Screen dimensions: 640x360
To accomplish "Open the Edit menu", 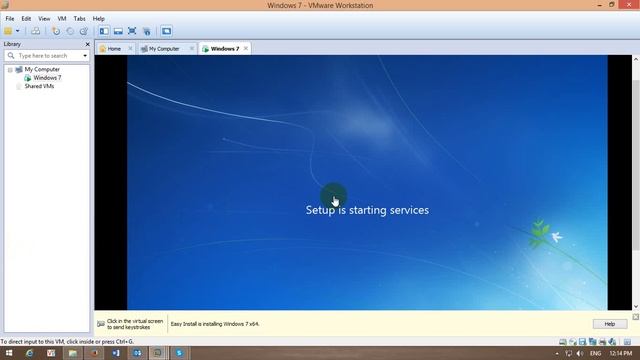I will 26,19.
